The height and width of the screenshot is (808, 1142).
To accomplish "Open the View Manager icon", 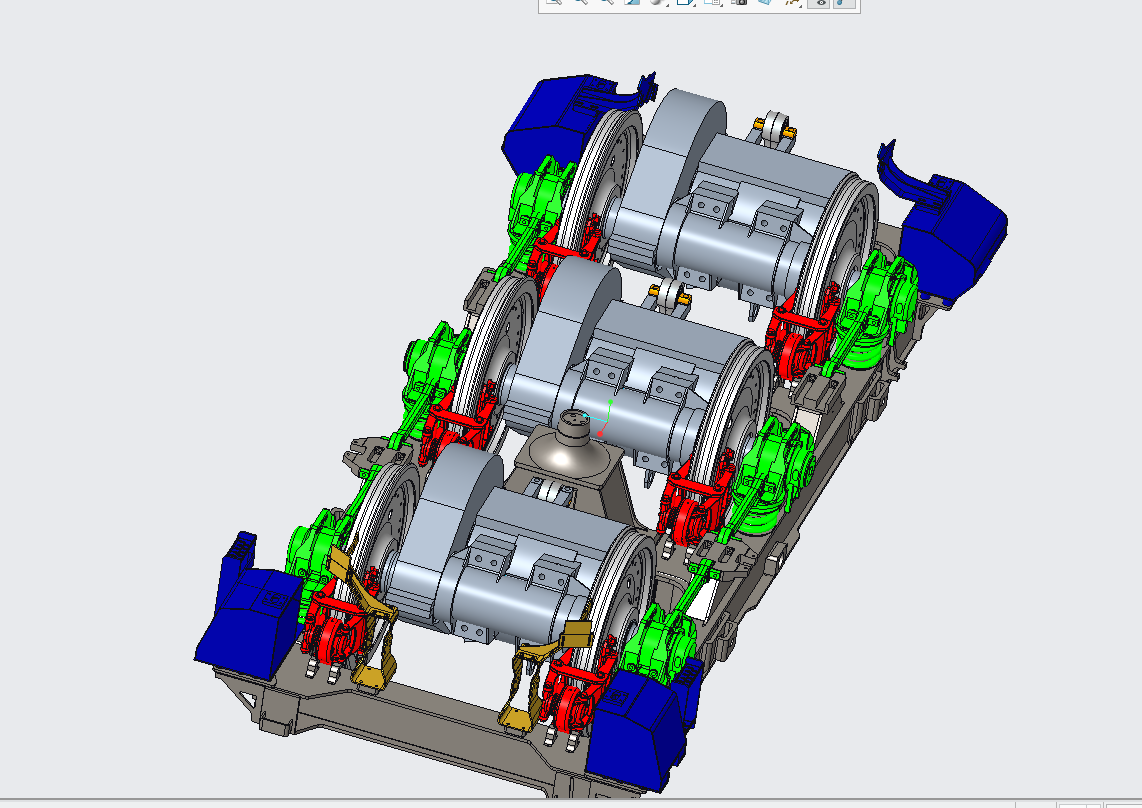I will coord(713,1).
